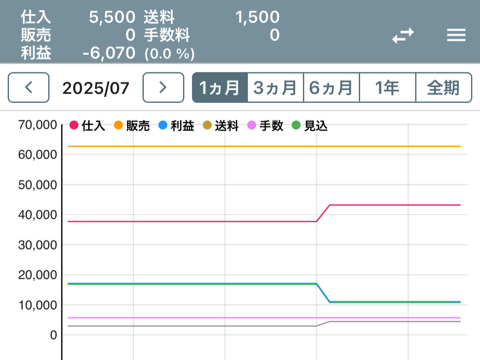Image resolution: width=480 pixels, height=360 pixels.
Task: Click the 手数料 label in header
Action: pyautogui.click(x=167, y=35)
